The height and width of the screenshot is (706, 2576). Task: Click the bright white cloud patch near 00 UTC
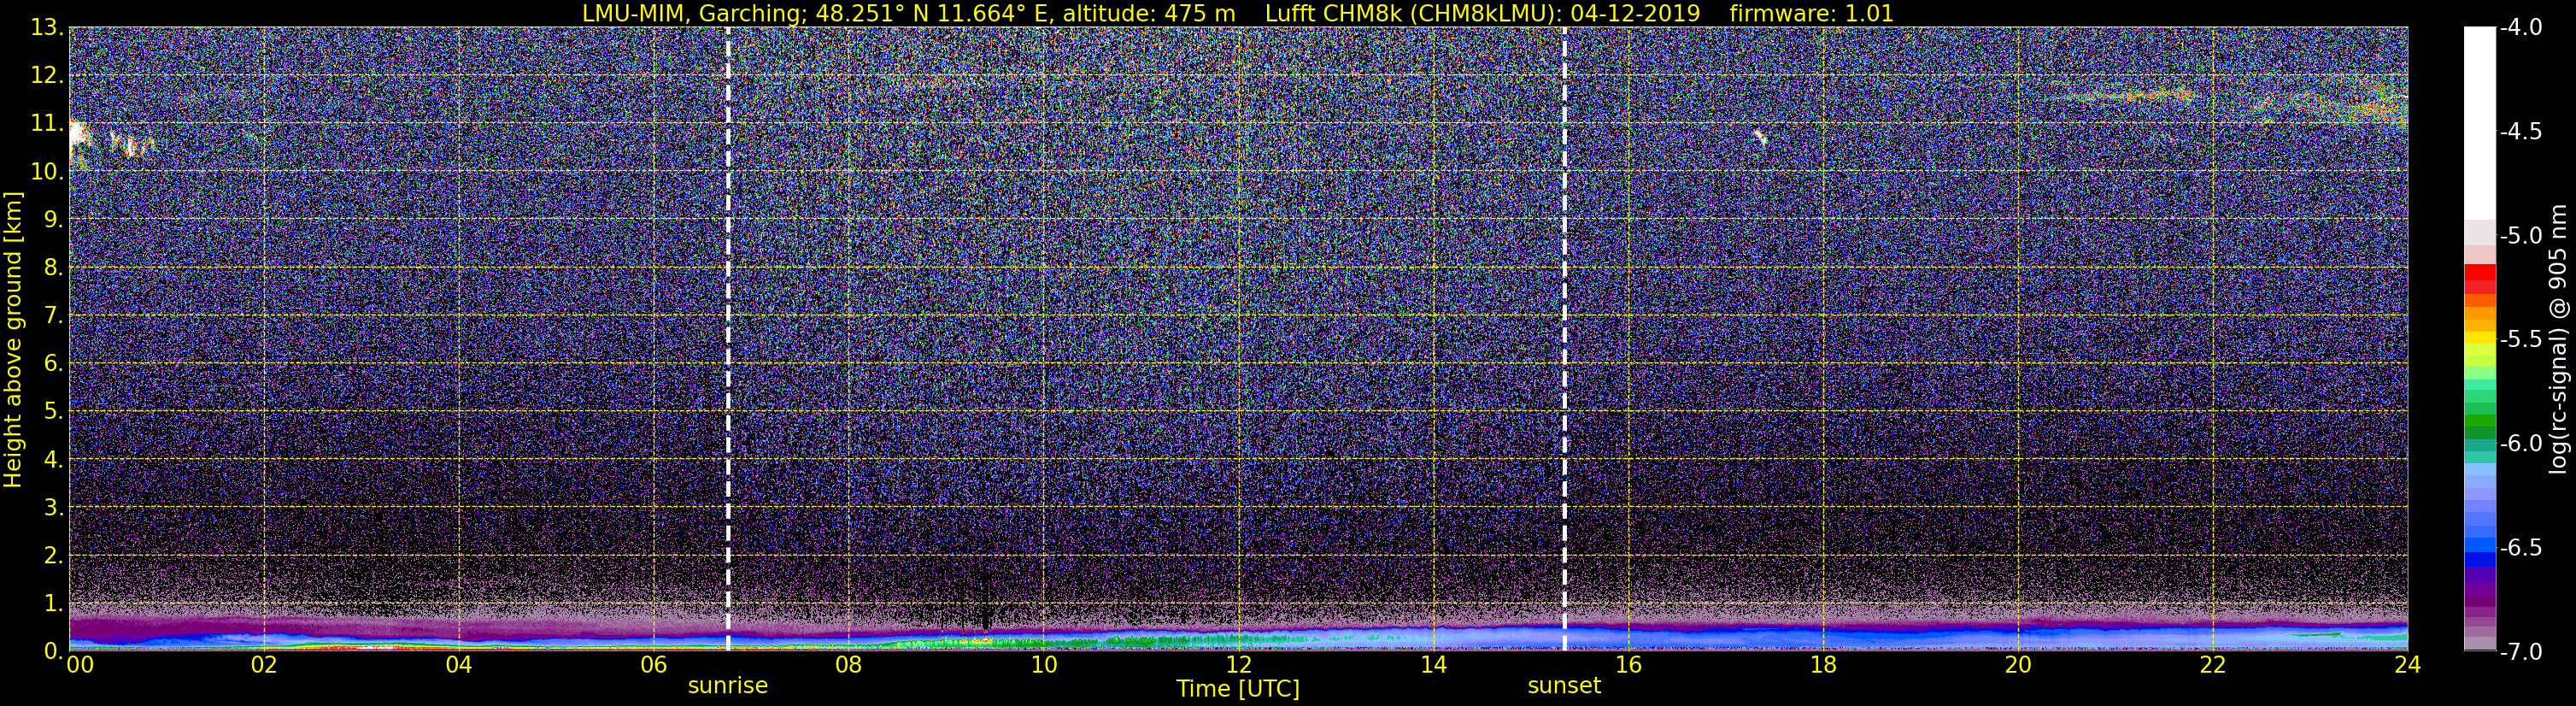(x=79, y=134)
